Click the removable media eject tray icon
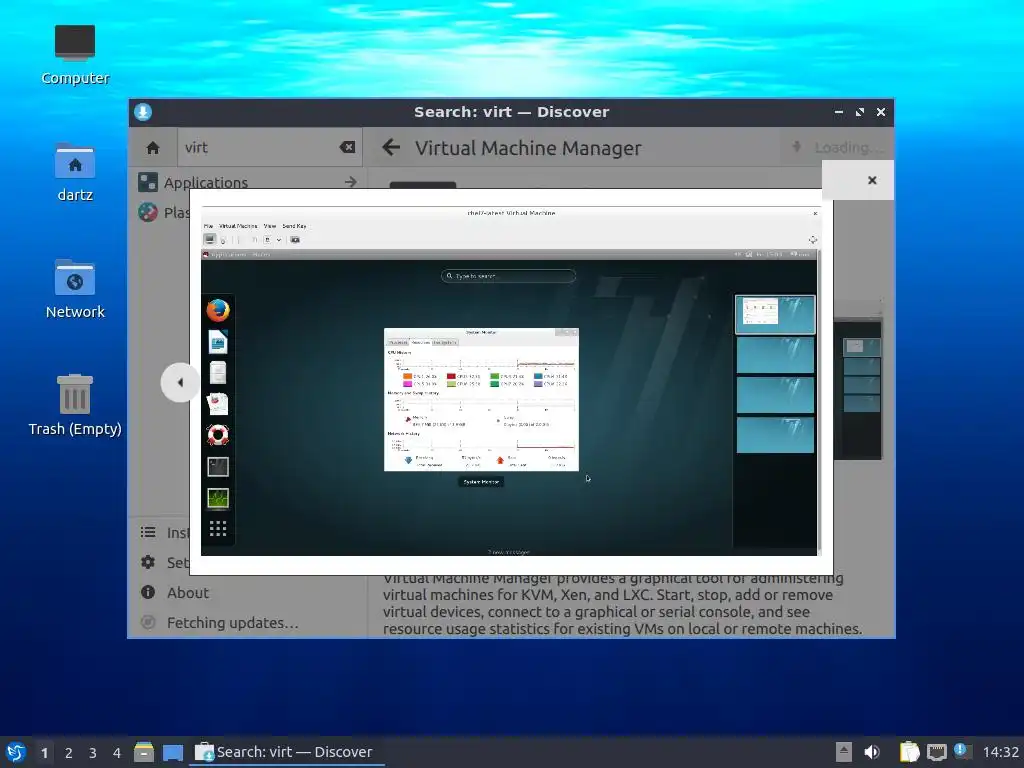The height and width of the screenshot is (768, 1024). click(844, 752)
